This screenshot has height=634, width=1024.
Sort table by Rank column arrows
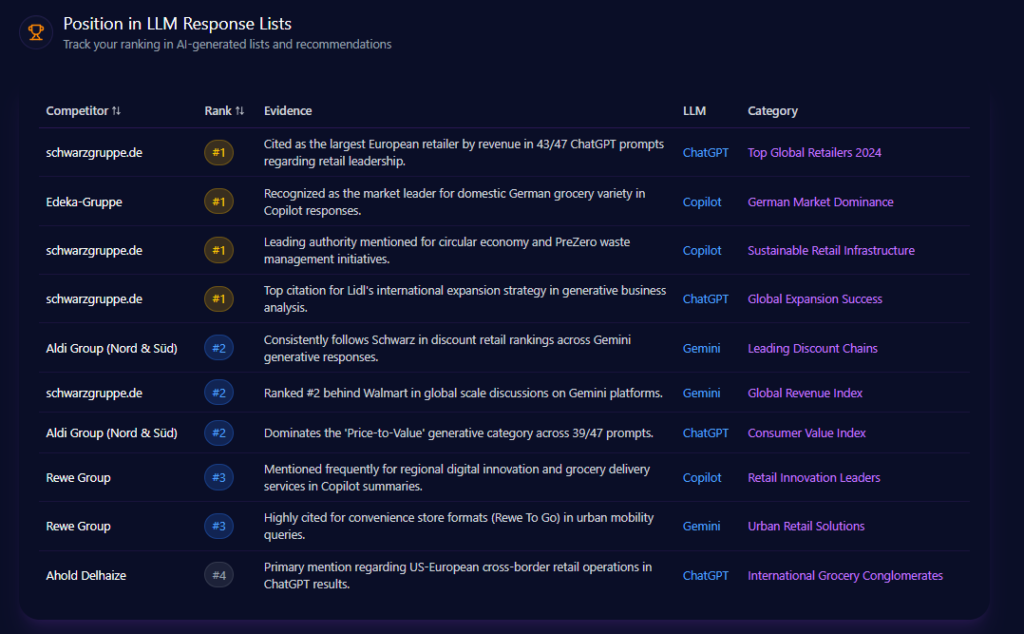(239, 111)
